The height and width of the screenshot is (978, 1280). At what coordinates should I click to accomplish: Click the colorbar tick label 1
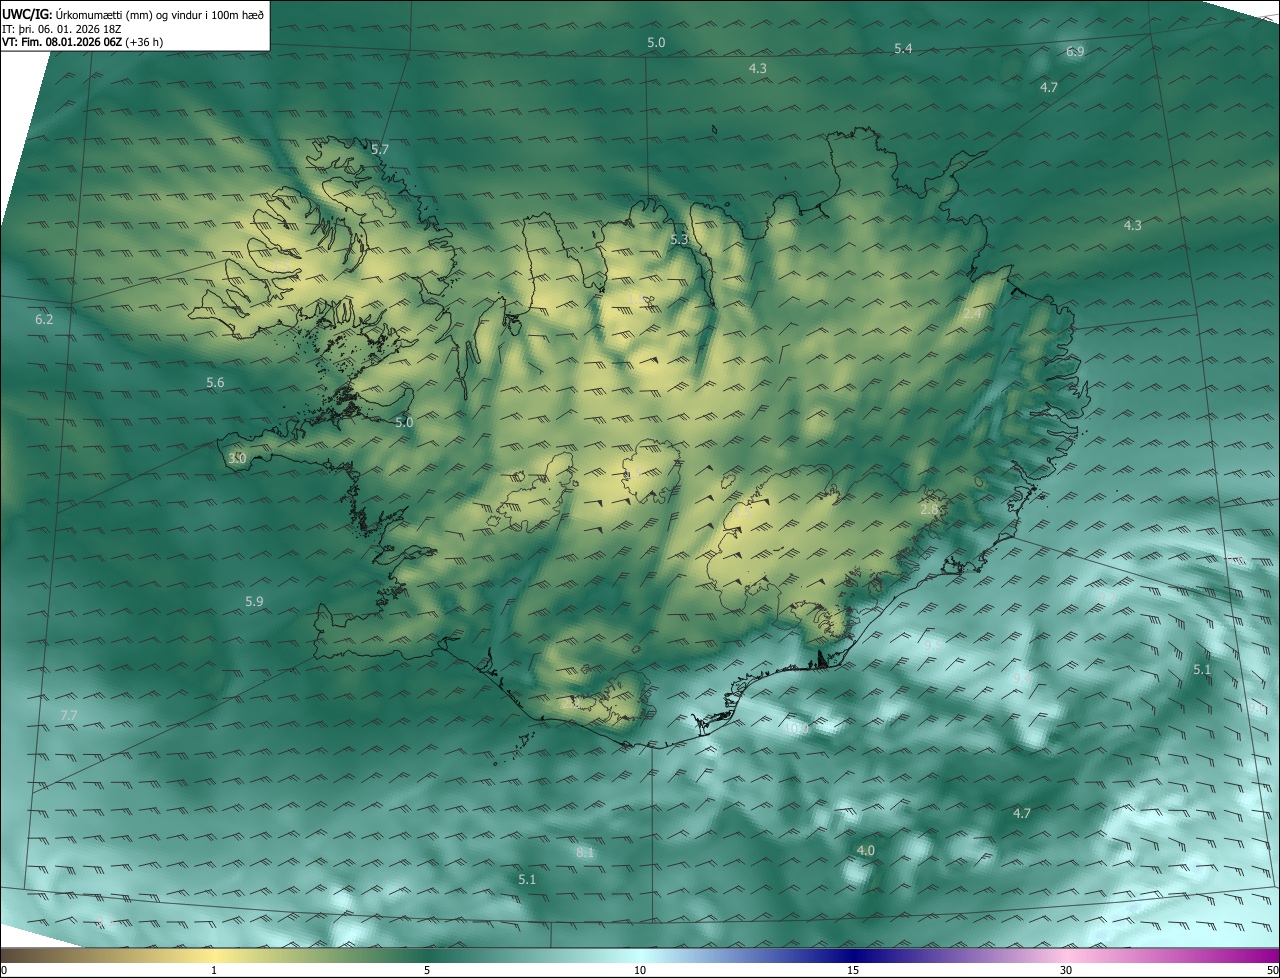coord(214,970)
